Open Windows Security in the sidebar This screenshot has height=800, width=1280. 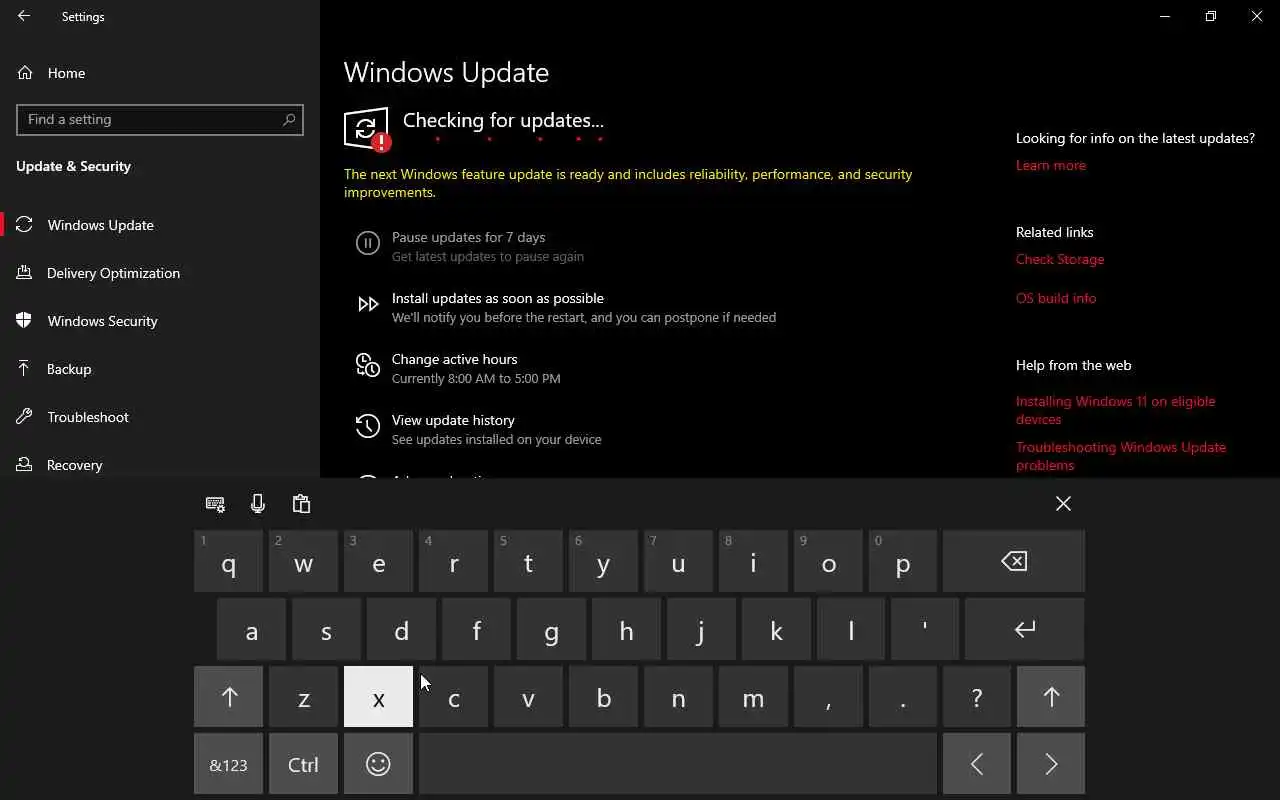(x=160, y=321)
